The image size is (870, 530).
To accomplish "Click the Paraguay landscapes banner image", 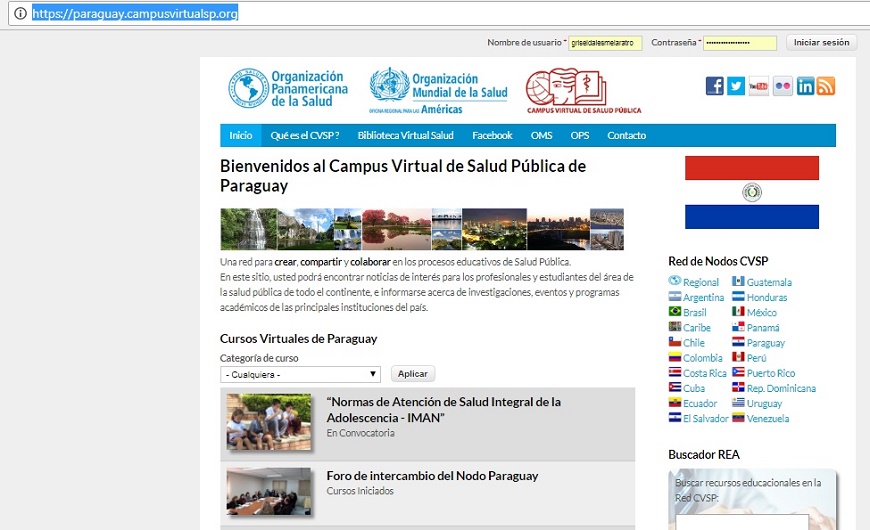I will click(x=422, y=229).
